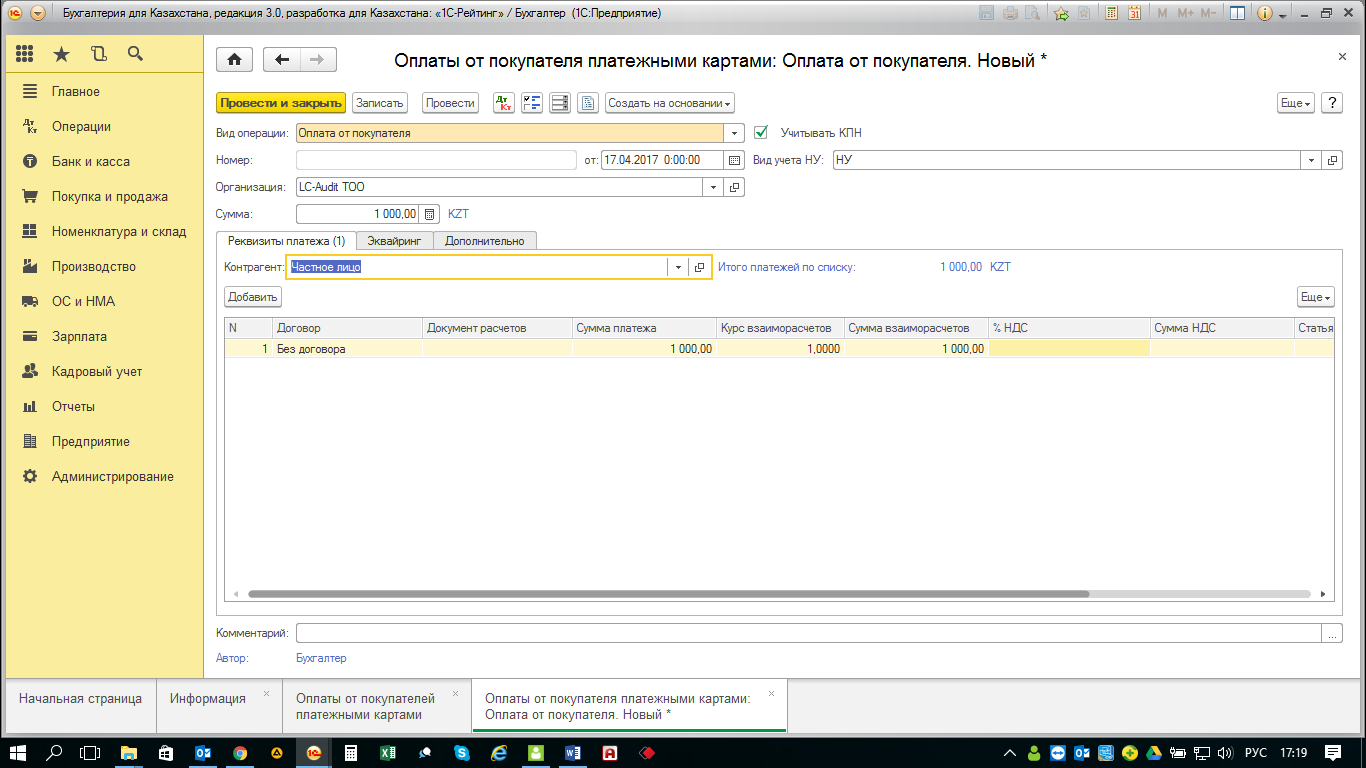Open Организация item with open-form icon
This screenshot has width=1366, height=768.
pos(734,187)
